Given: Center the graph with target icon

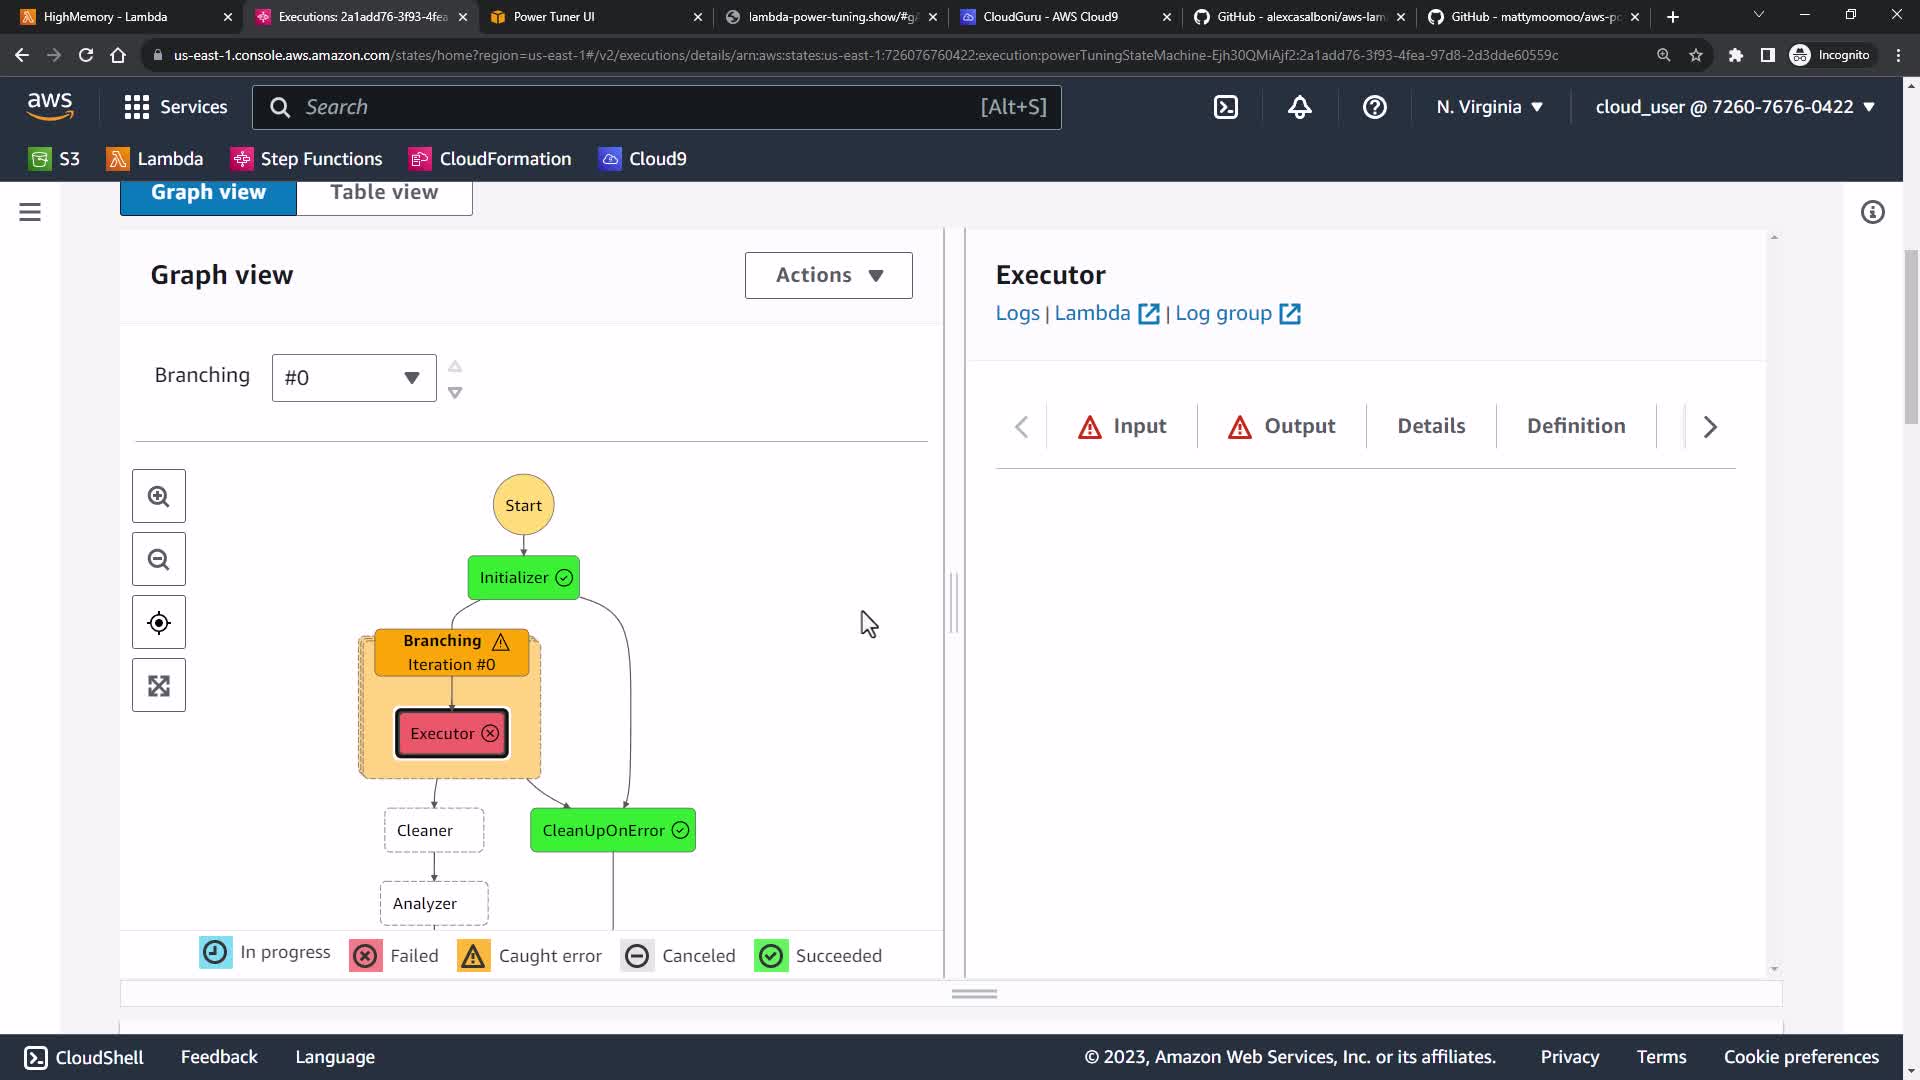Looking at the screenshot, I should tap(159, 623).
